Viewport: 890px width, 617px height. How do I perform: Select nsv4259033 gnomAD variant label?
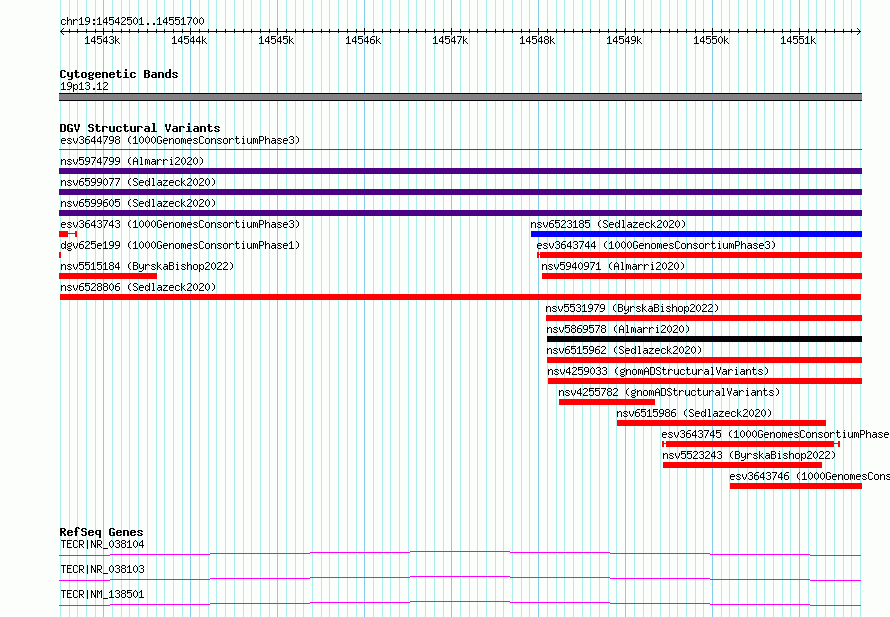(x=658, y=371)
